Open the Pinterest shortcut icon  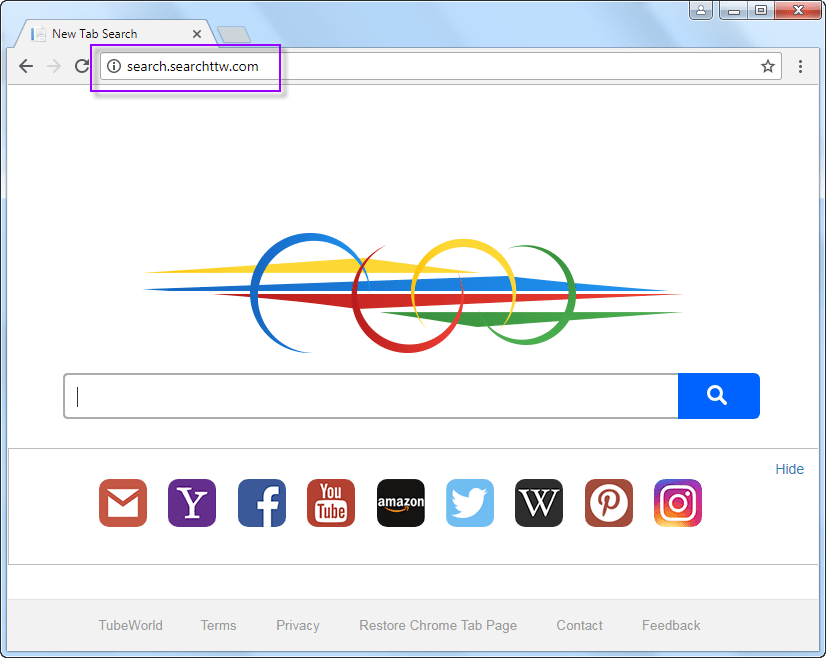[608, 503]
